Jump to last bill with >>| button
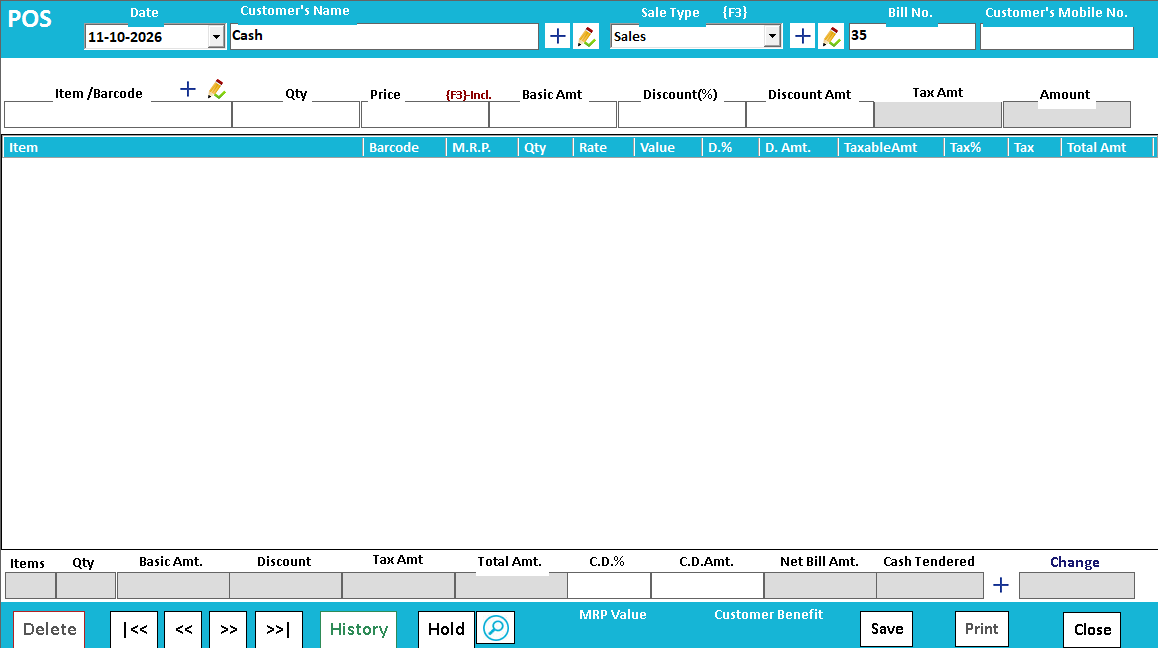Image resolution: width=1158 pixels, height=648 pixels. click(278, 630)
